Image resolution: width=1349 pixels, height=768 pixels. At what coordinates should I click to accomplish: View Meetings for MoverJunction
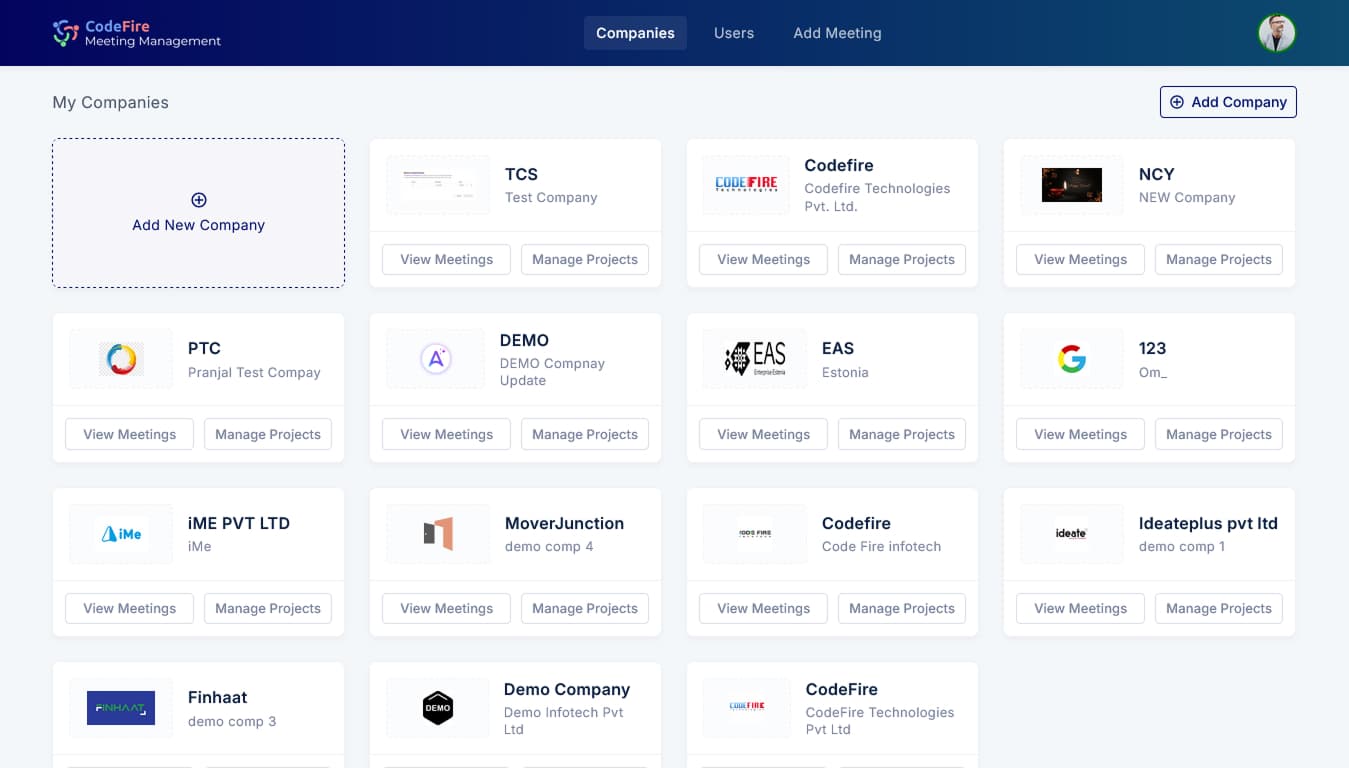(x=446, y=608)
